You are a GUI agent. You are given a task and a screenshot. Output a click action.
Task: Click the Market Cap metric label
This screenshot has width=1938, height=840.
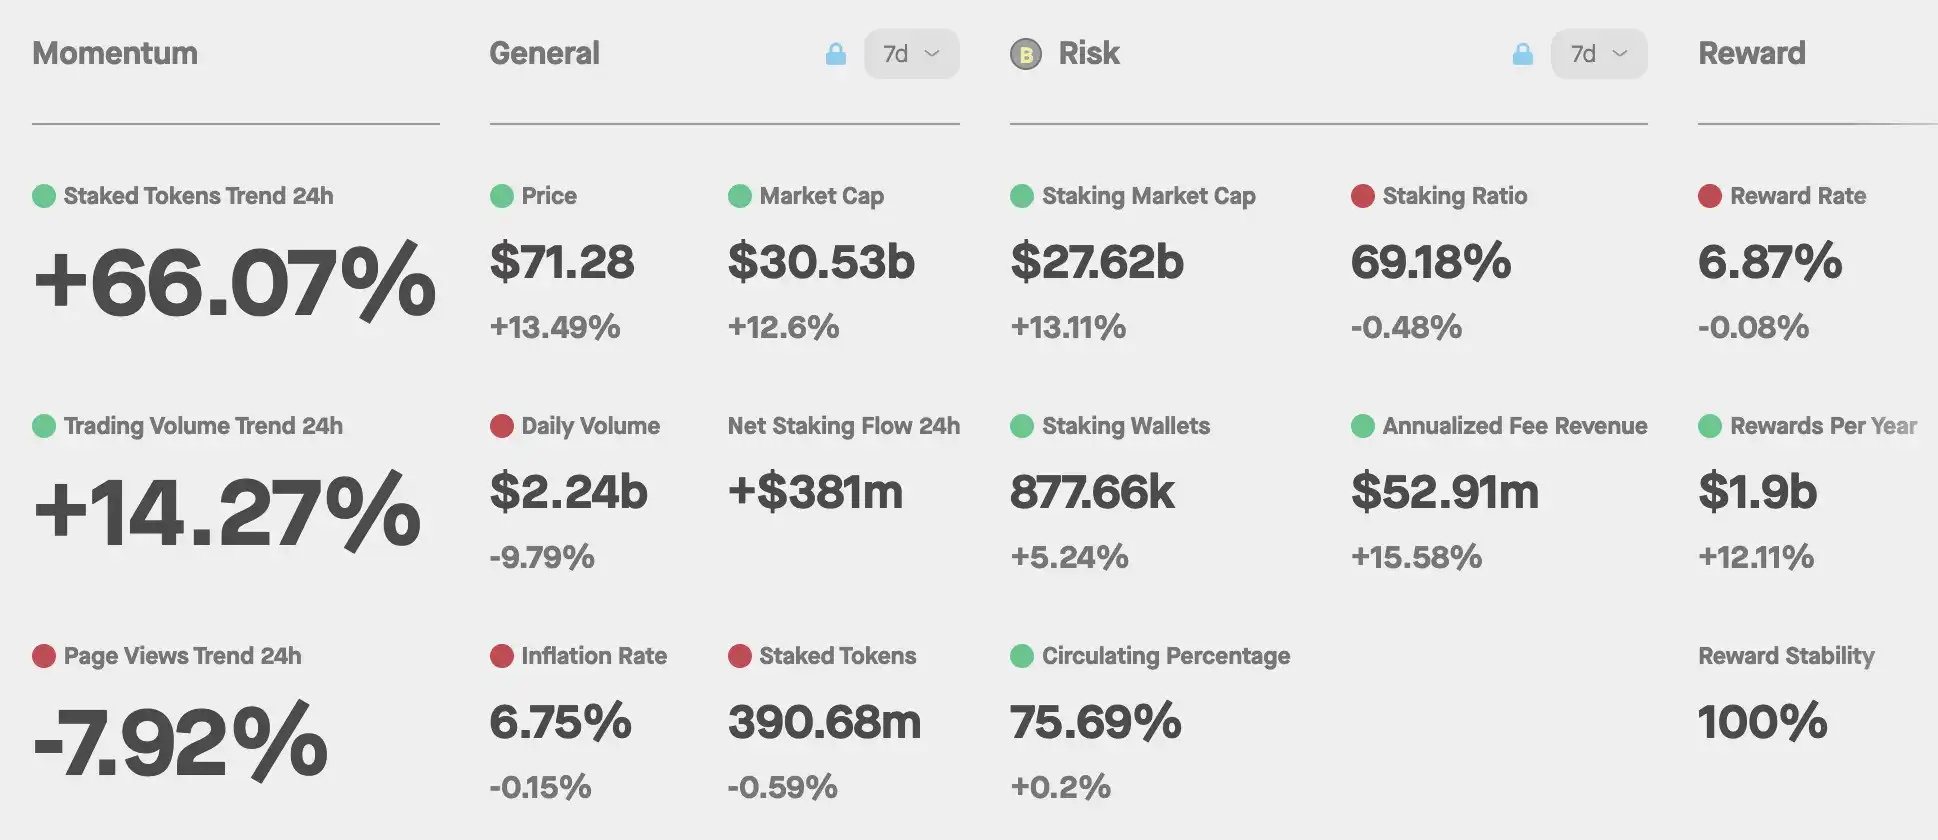coord(821,196)
